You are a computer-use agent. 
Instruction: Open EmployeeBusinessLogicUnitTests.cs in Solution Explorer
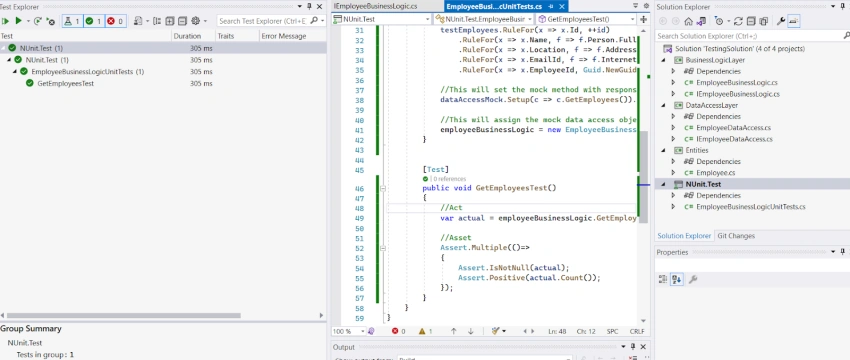click(751, 207)
